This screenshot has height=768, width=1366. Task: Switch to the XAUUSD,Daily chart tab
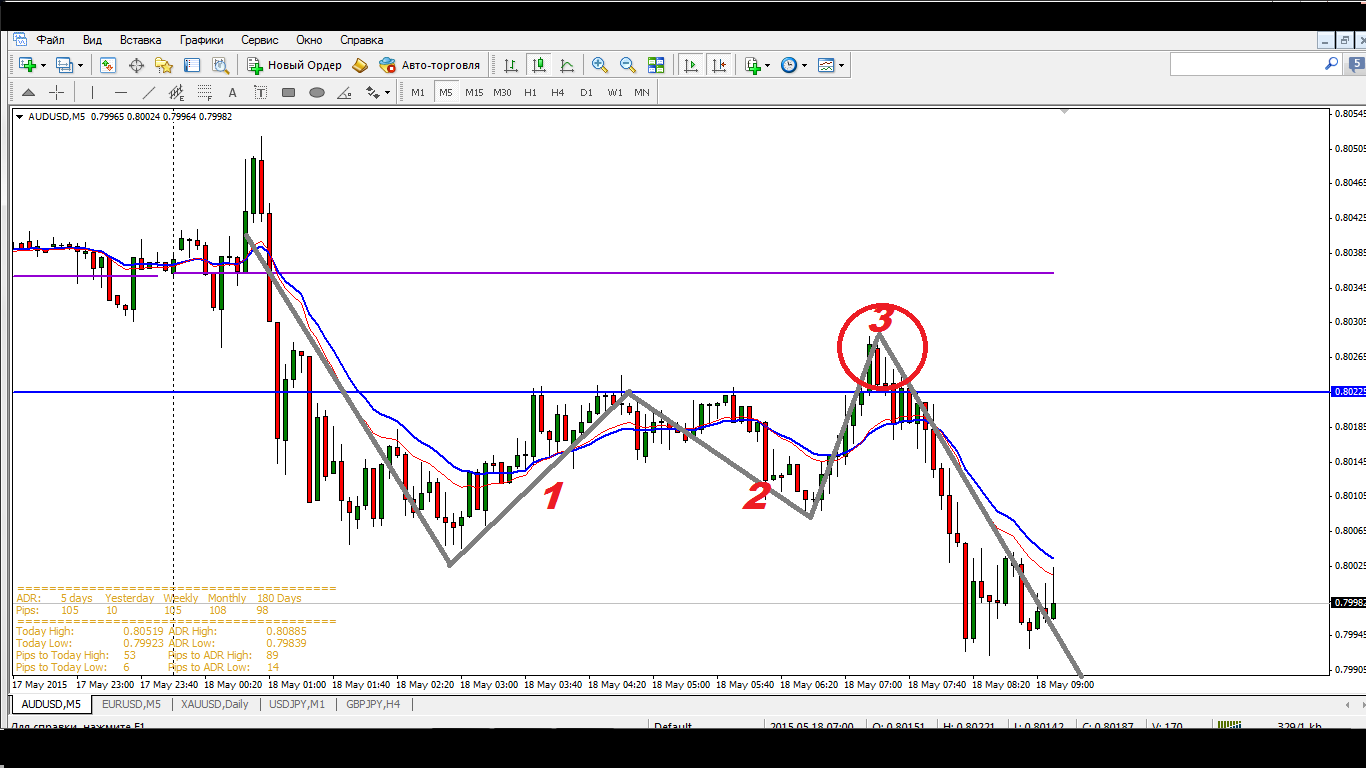pyautogui.click(x=215, y=704)
